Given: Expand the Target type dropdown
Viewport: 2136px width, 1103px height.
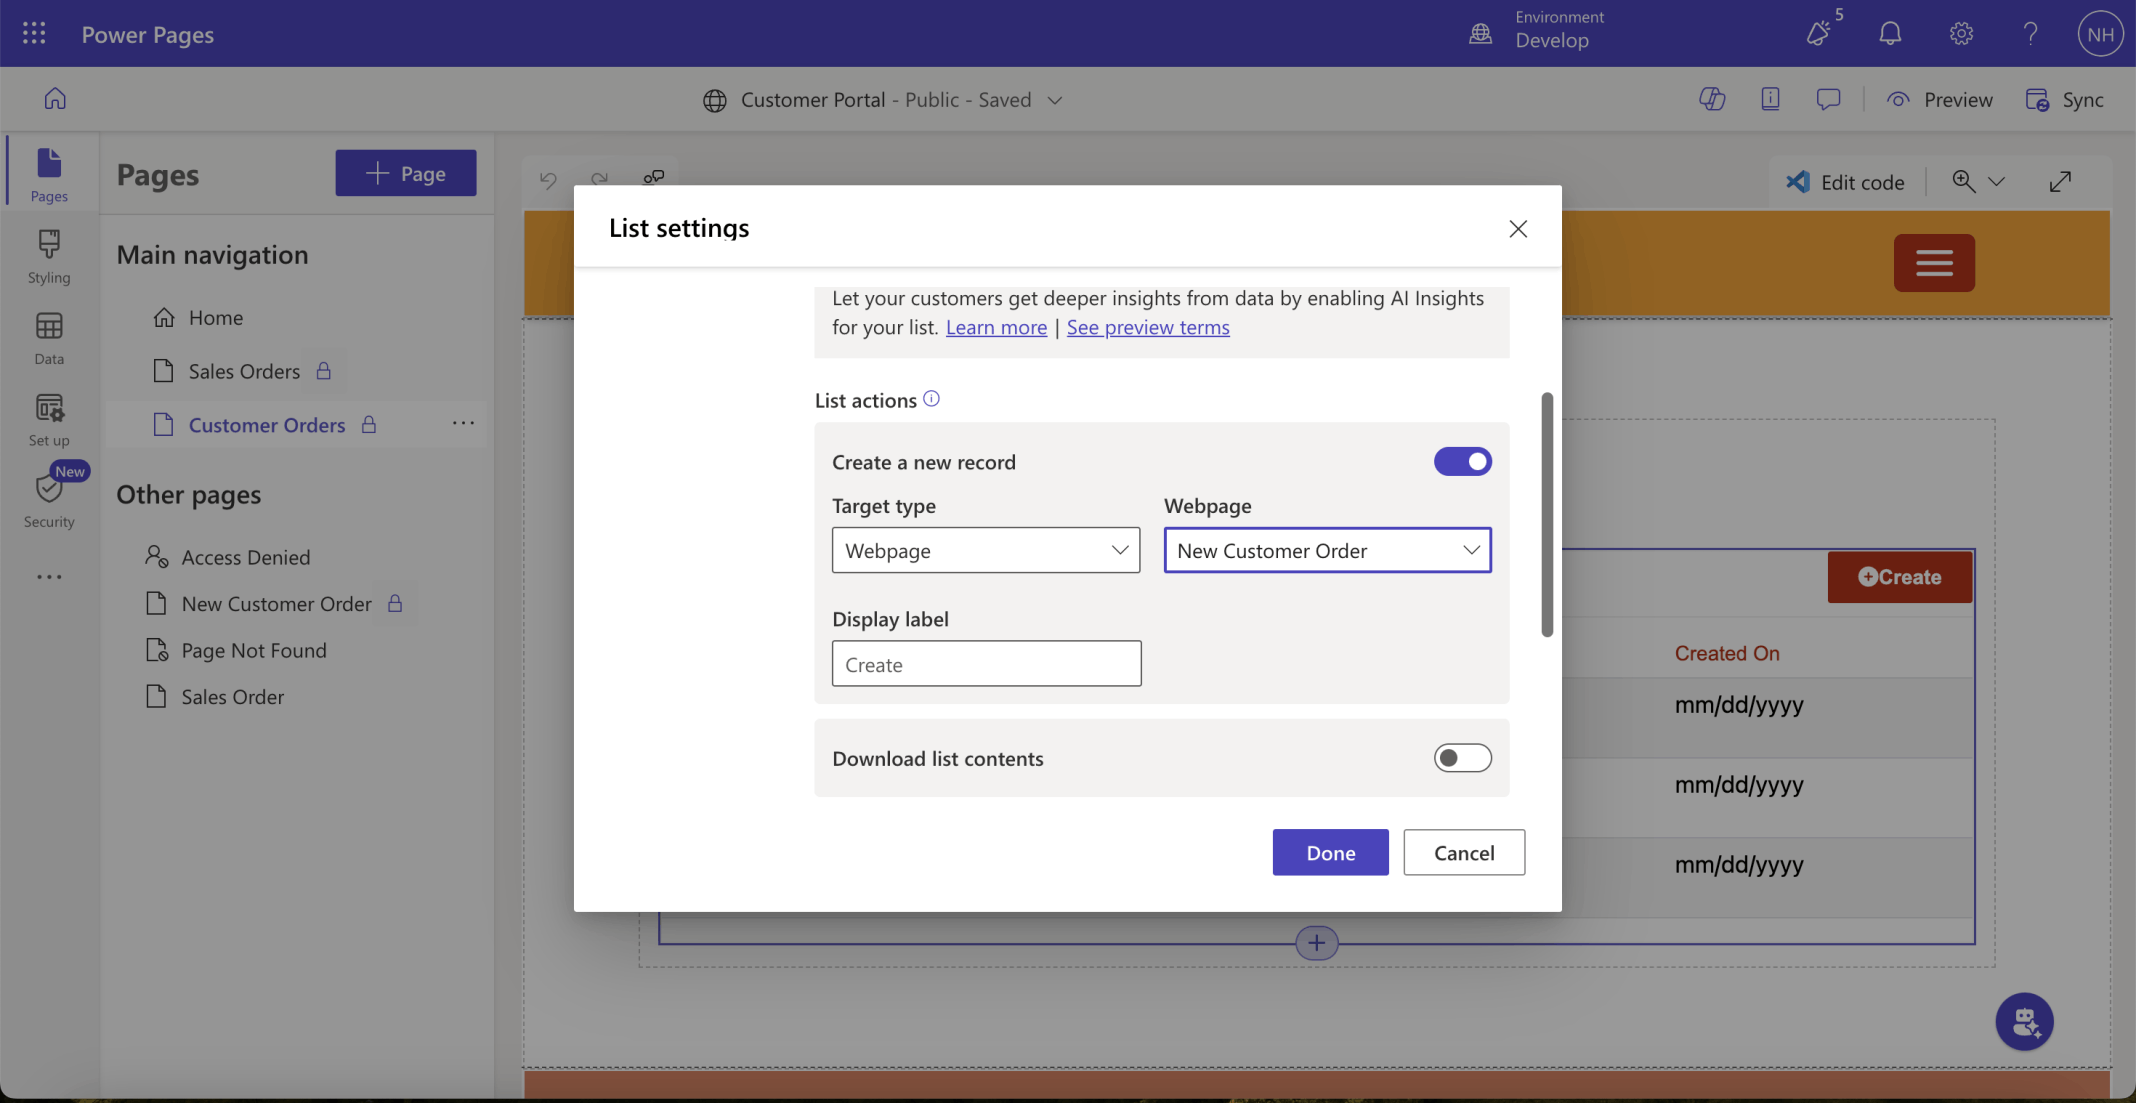Looking at the screenshot, I should (985, 550).
